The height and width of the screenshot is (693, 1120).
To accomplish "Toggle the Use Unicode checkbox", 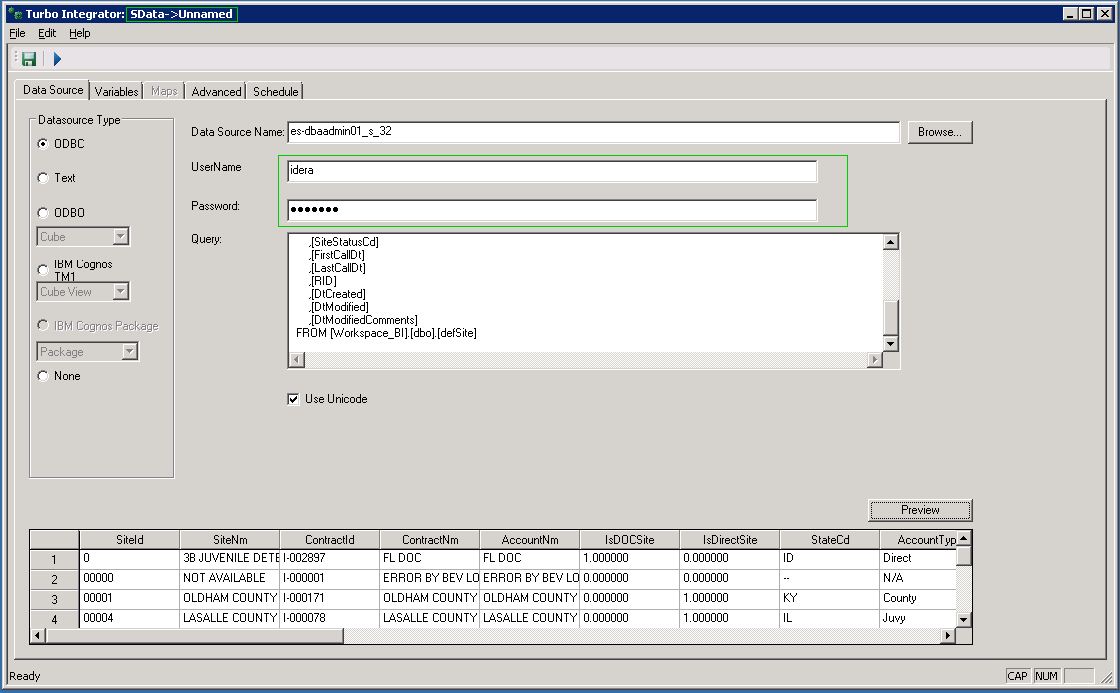I will tap(293, 399).
